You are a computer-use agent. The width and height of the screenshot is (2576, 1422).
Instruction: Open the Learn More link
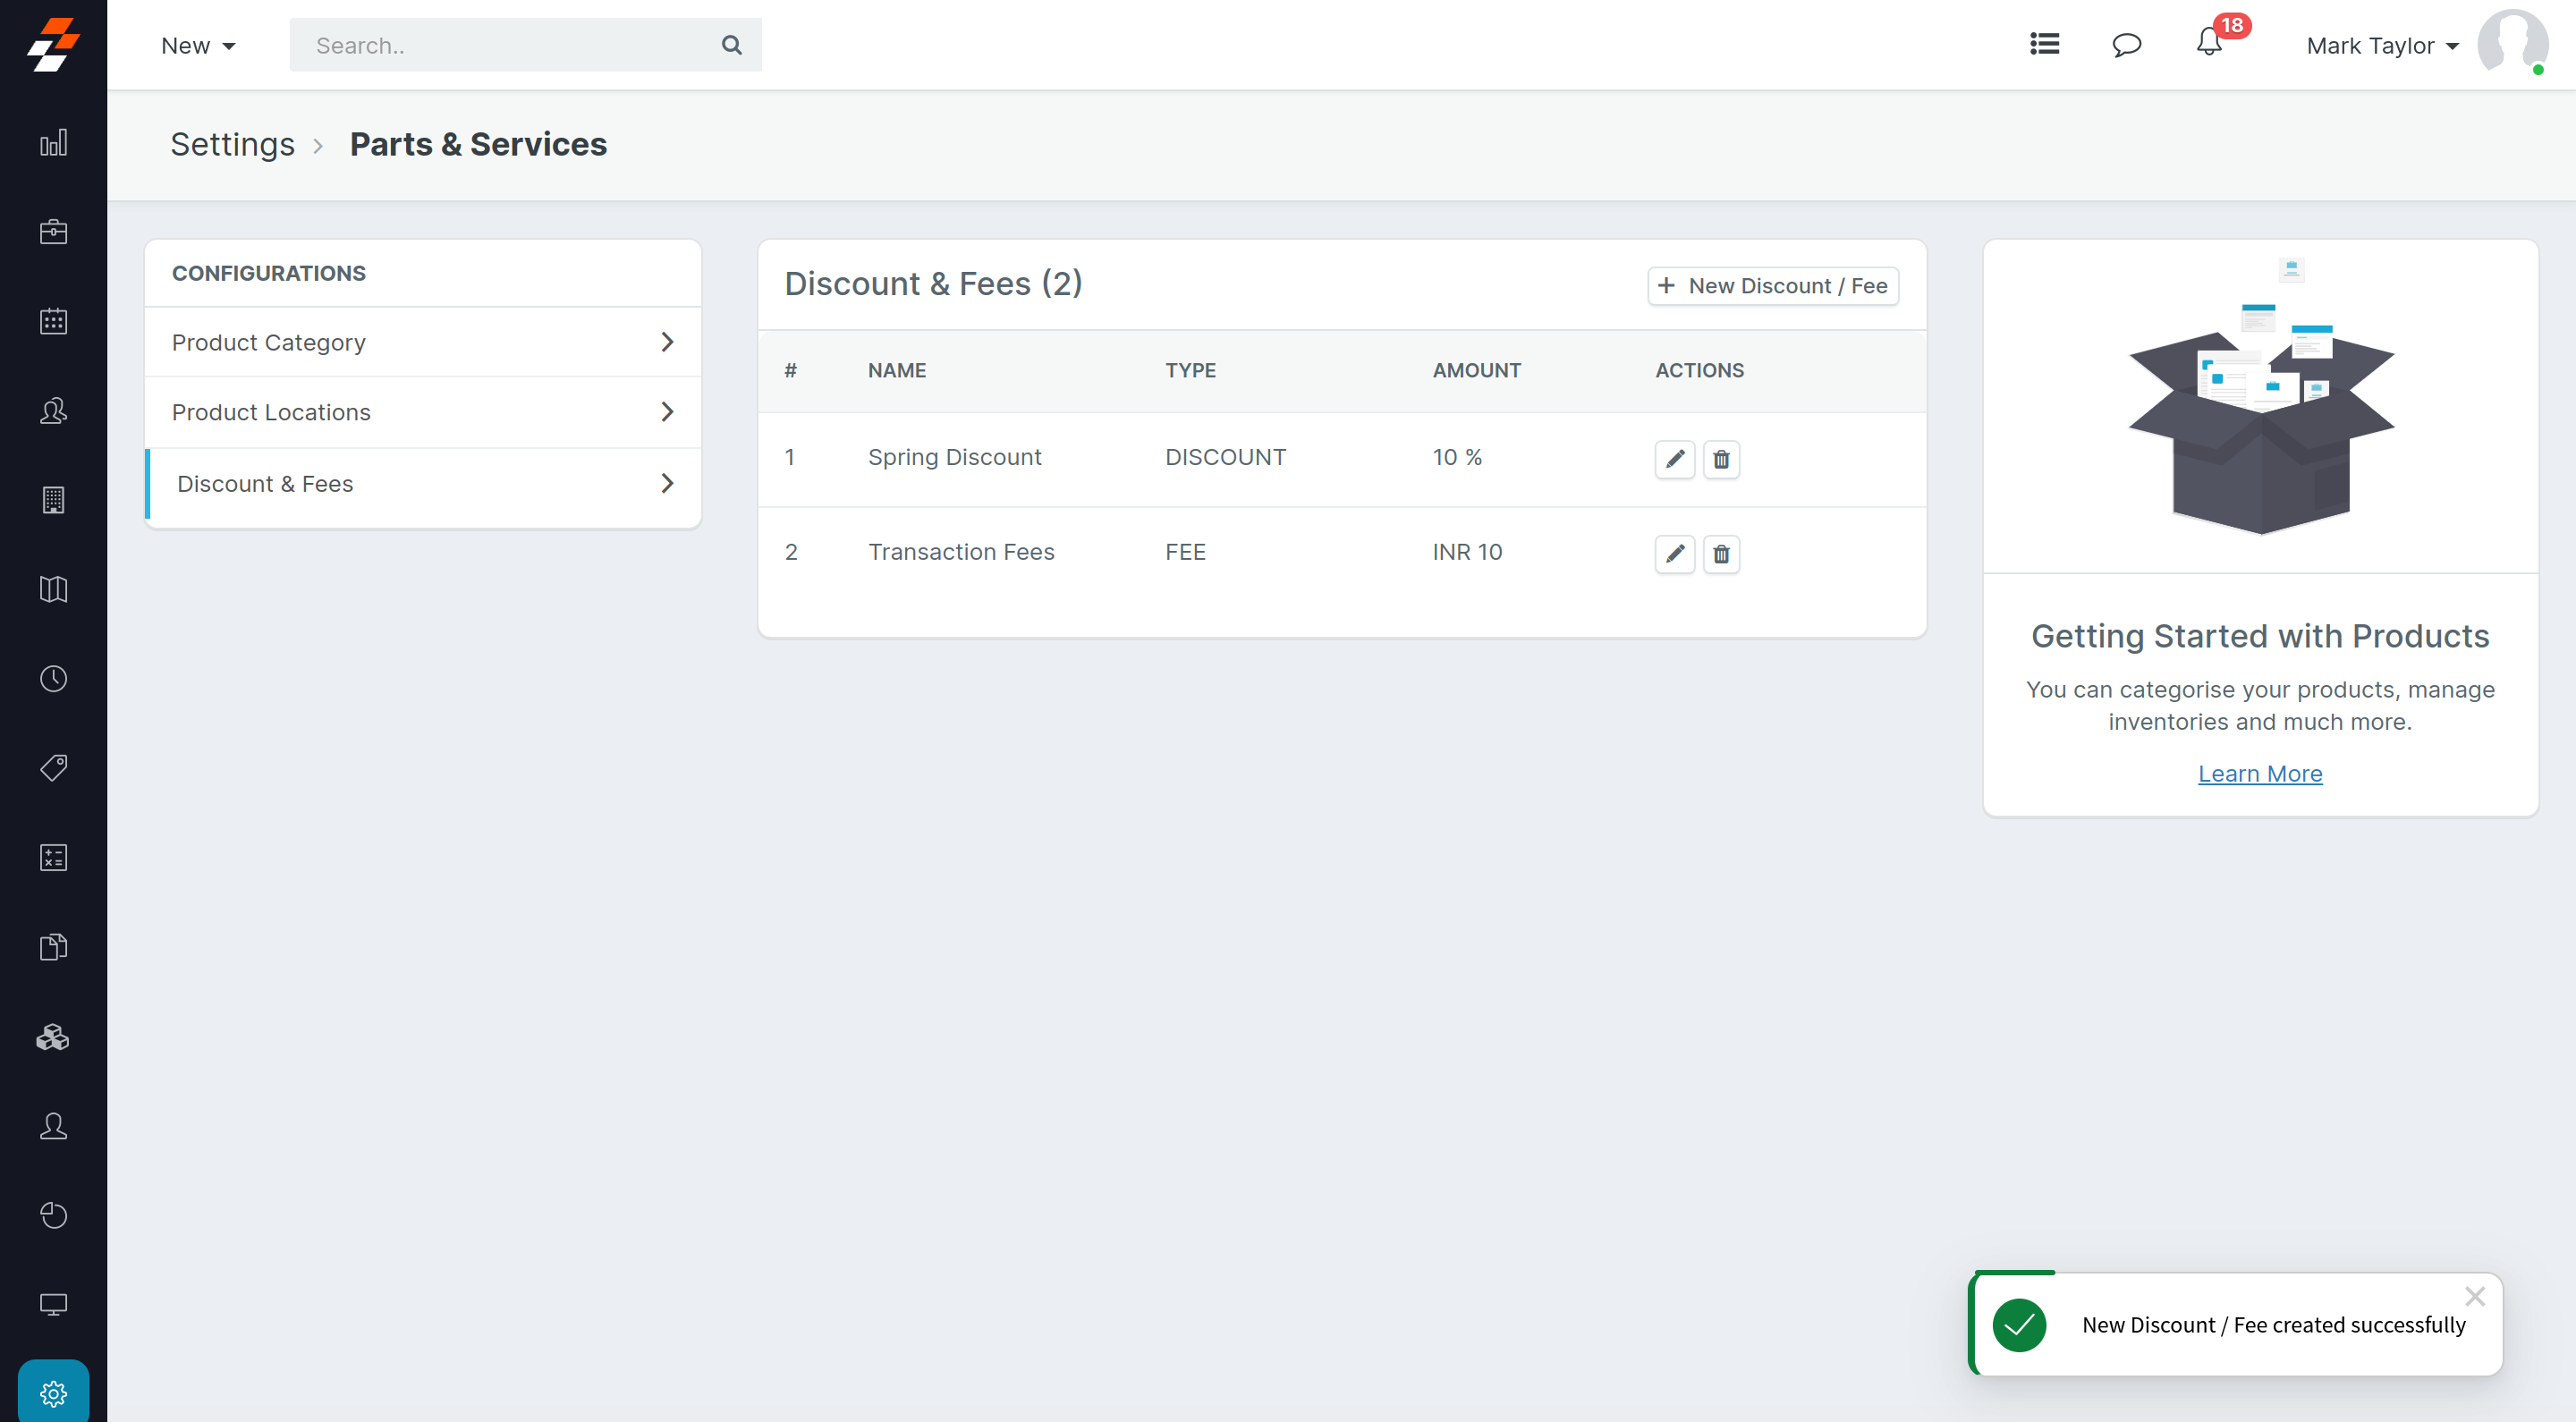[2259, 774]
